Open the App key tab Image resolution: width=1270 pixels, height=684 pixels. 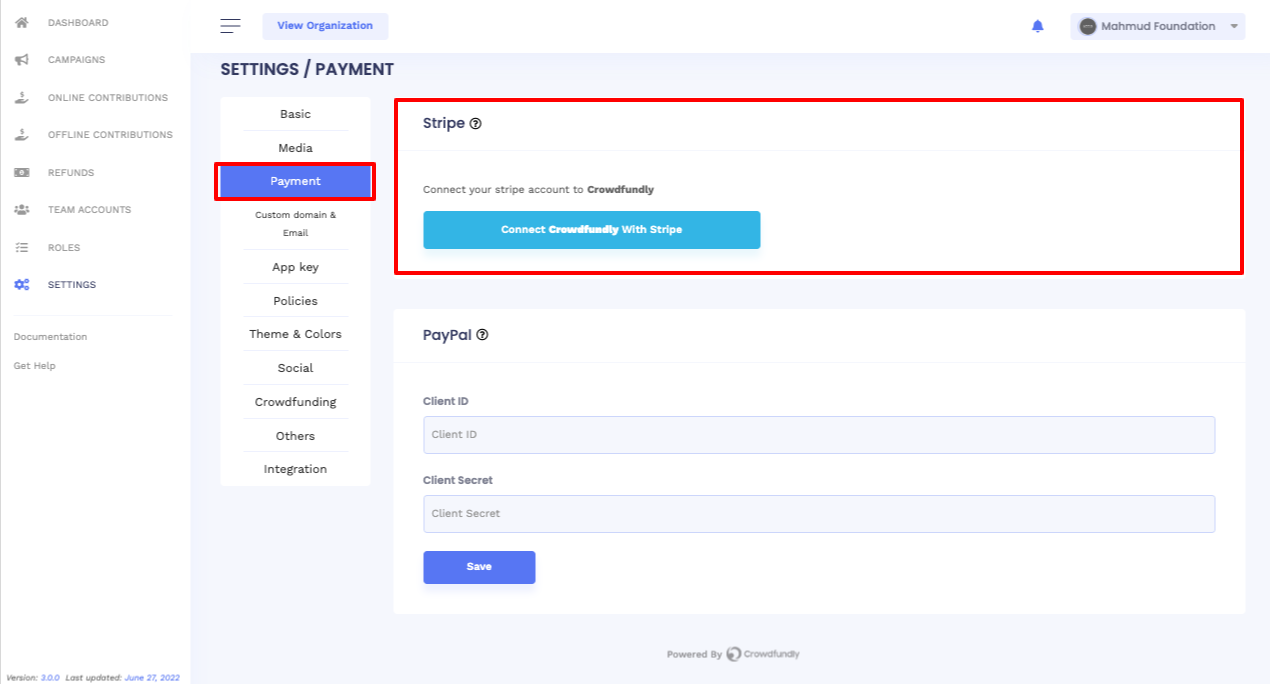(x=295, y=267)
